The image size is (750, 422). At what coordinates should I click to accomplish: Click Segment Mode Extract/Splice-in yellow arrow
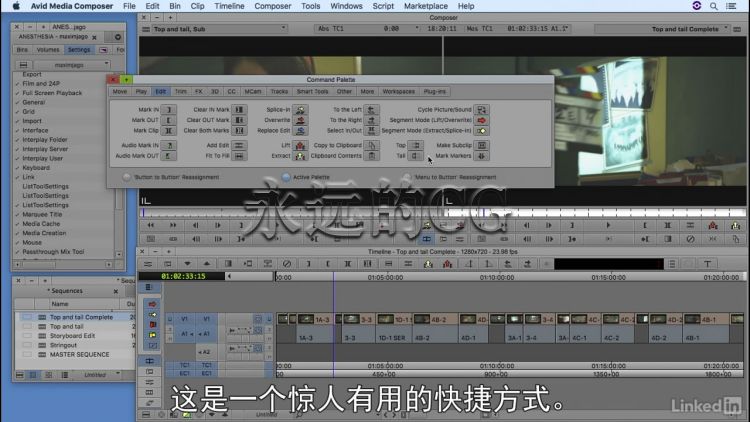[481, 131]
